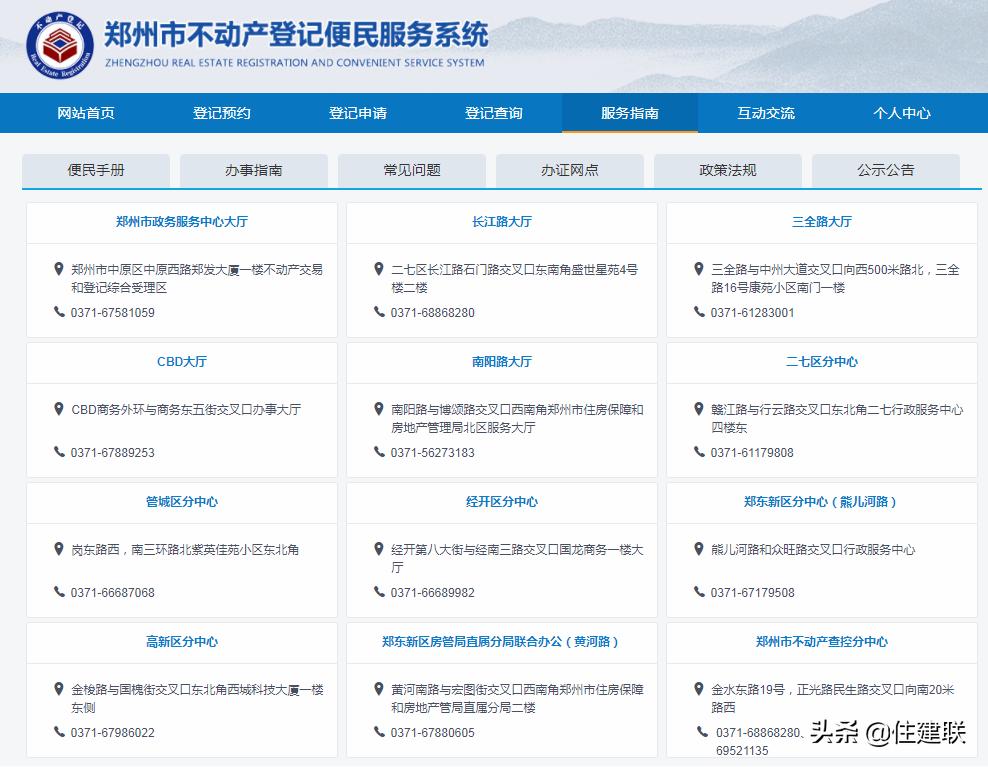The height and width of the screenshot is (767, 988).
Task: Open the 三全路大厅 heading link
Action: (x=822, y=222)
